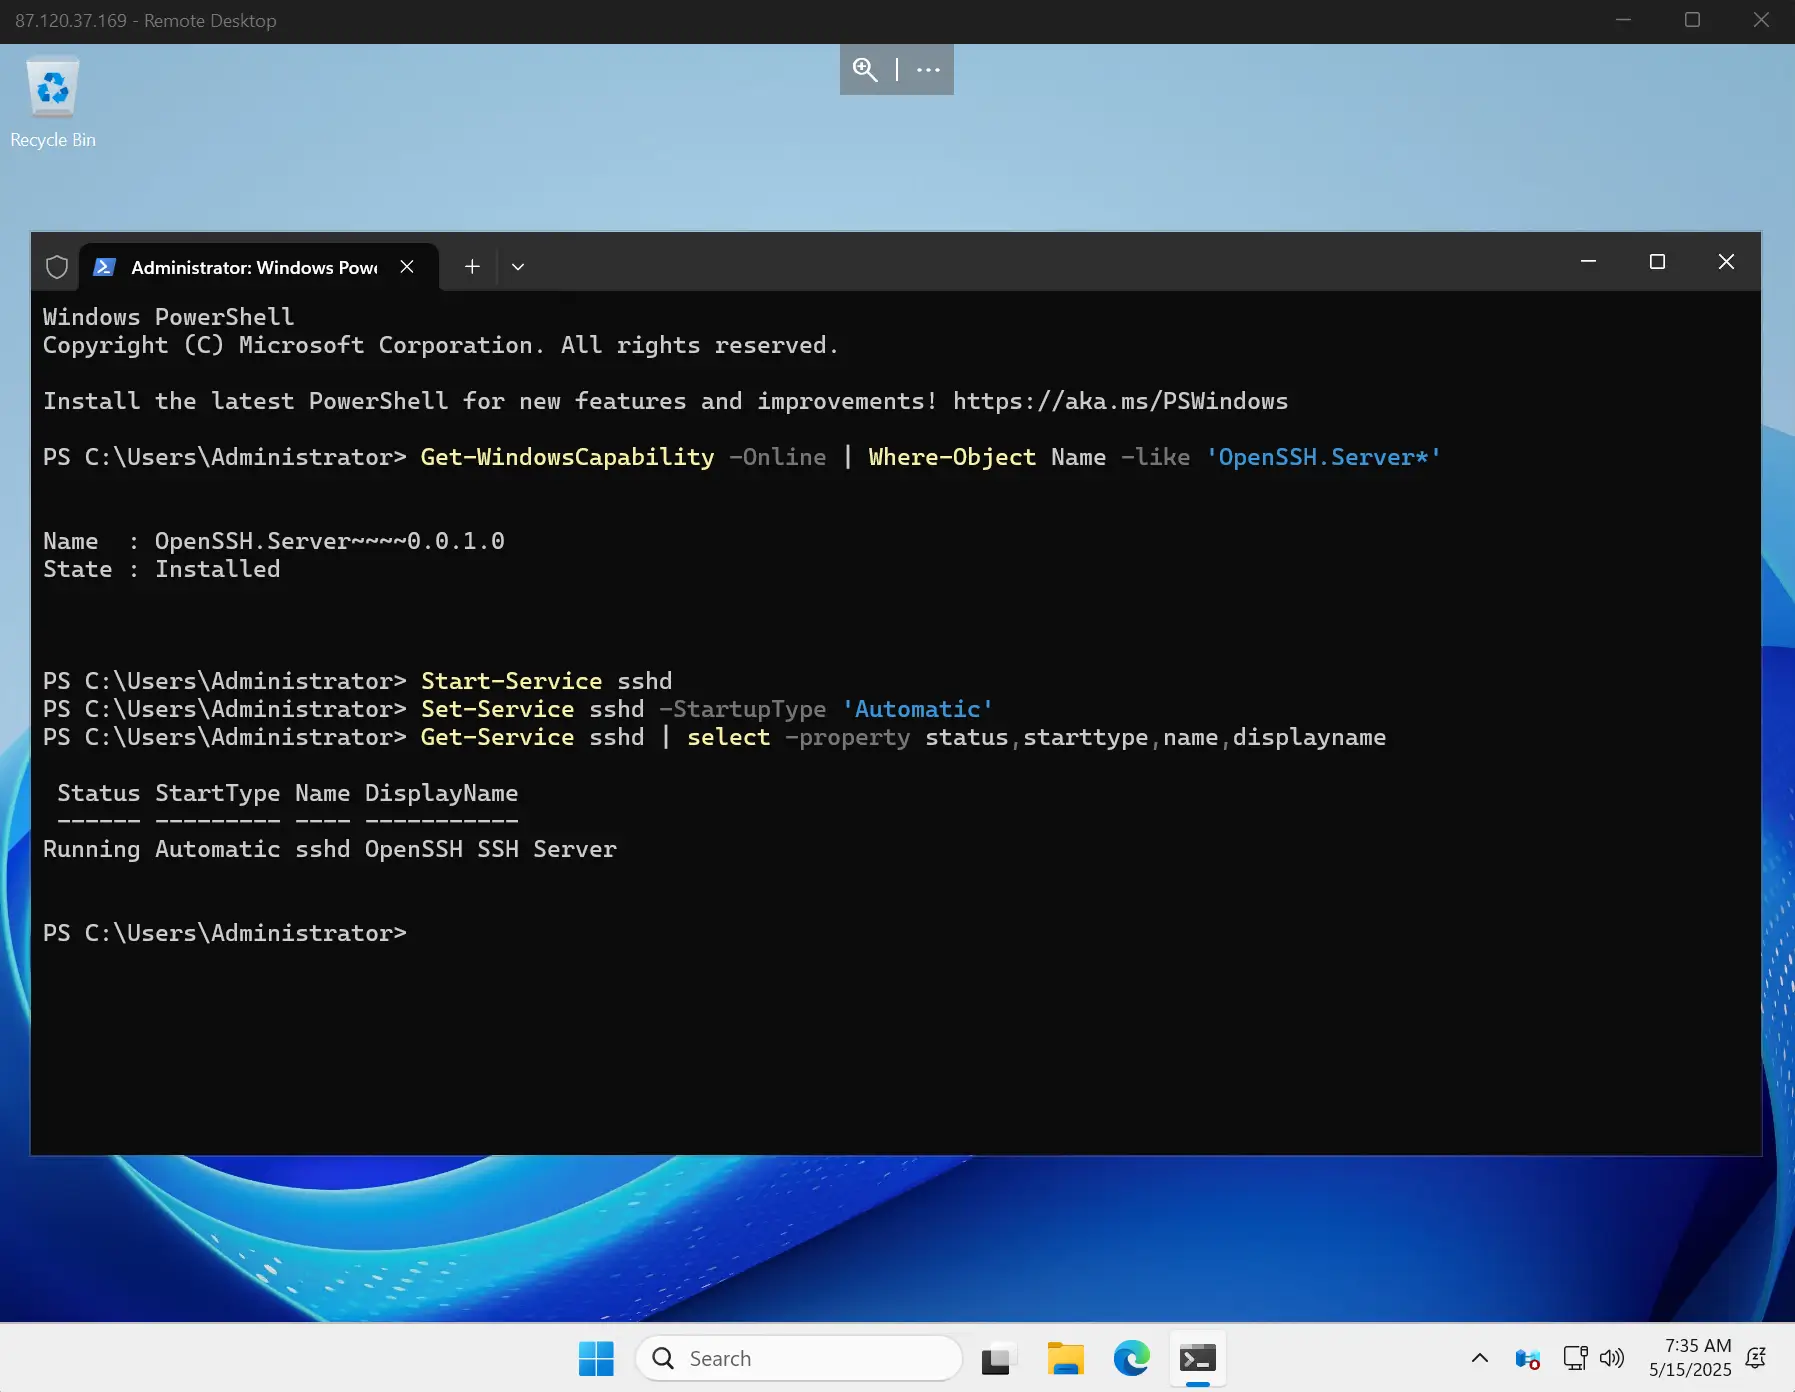Click the taskbar Search box
The width and height of the screenshot is (1795, 1392).
tap(799, 1358)
